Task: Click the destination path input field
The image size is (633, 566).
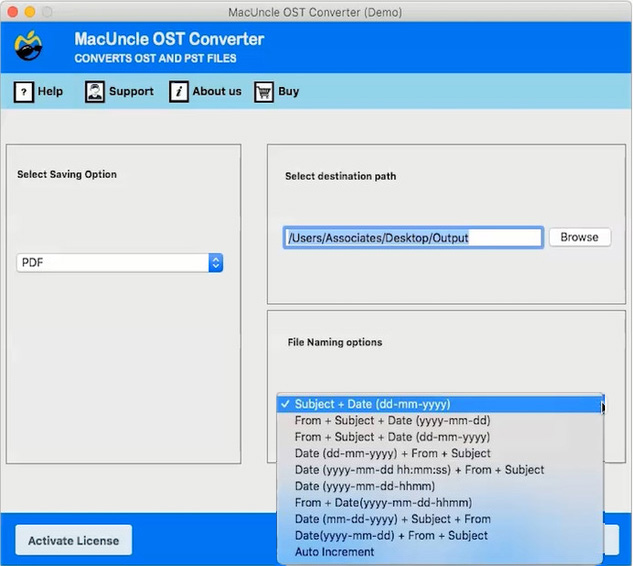Action: pos(413,238)
